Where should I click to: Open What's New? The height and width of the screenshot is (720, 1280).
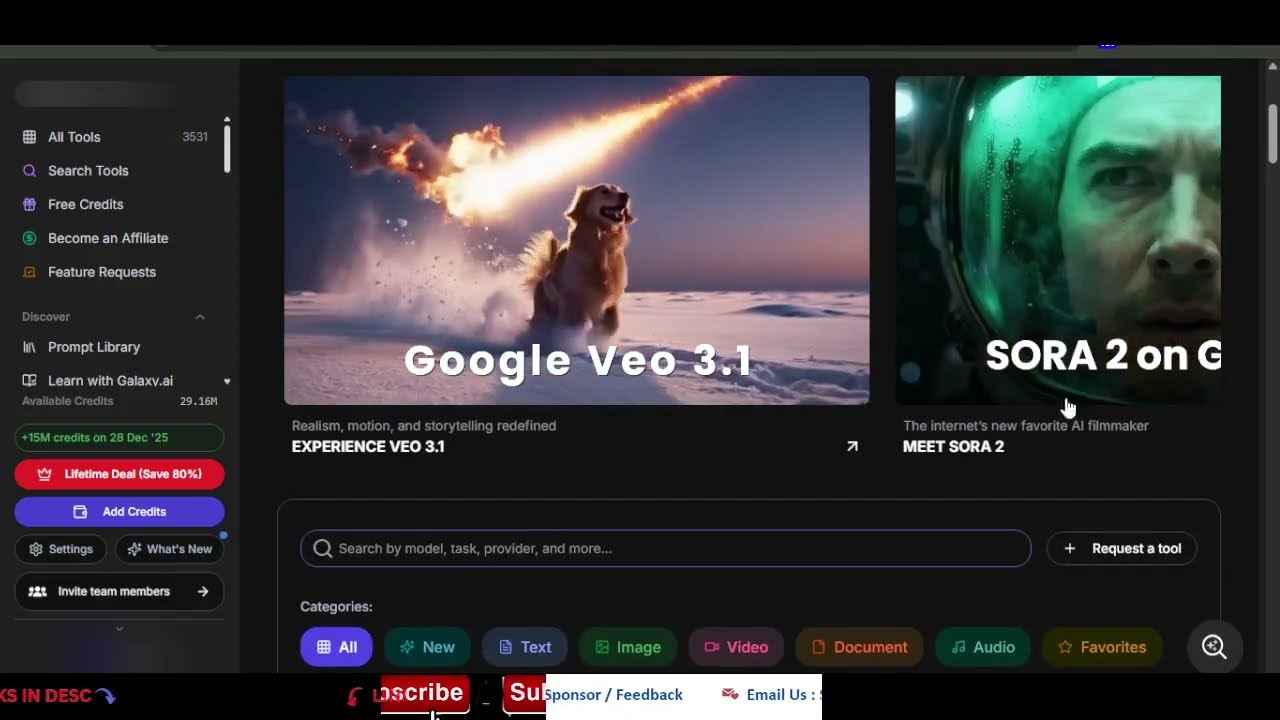[169, 549]
